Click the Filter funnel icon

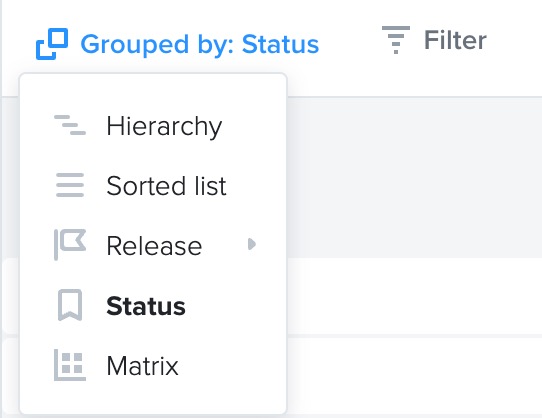[396, 40]
